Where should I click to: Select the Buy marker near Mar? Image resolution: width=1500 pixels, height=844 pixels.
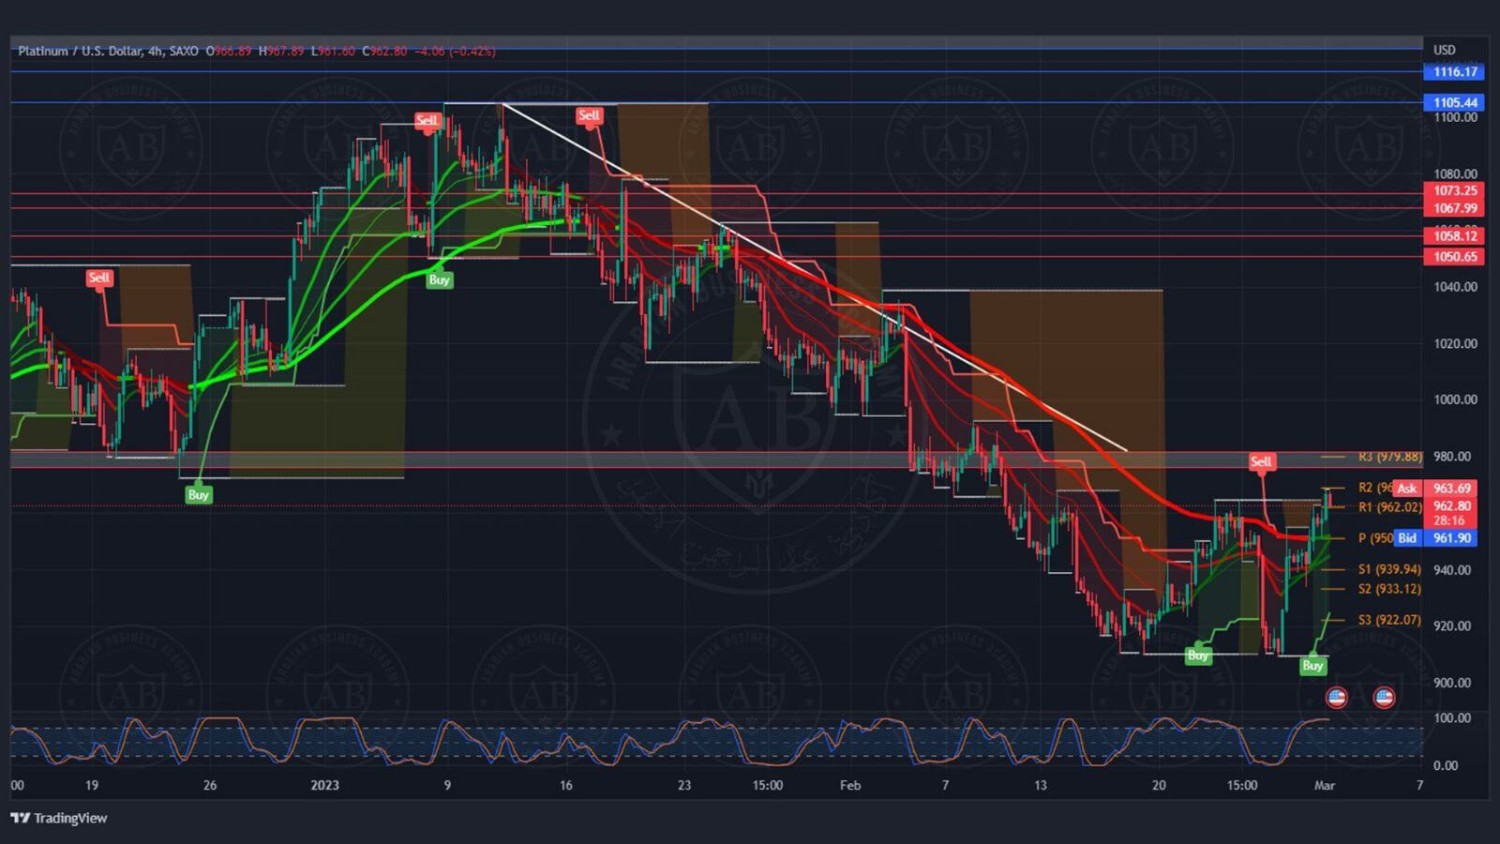1313,665
